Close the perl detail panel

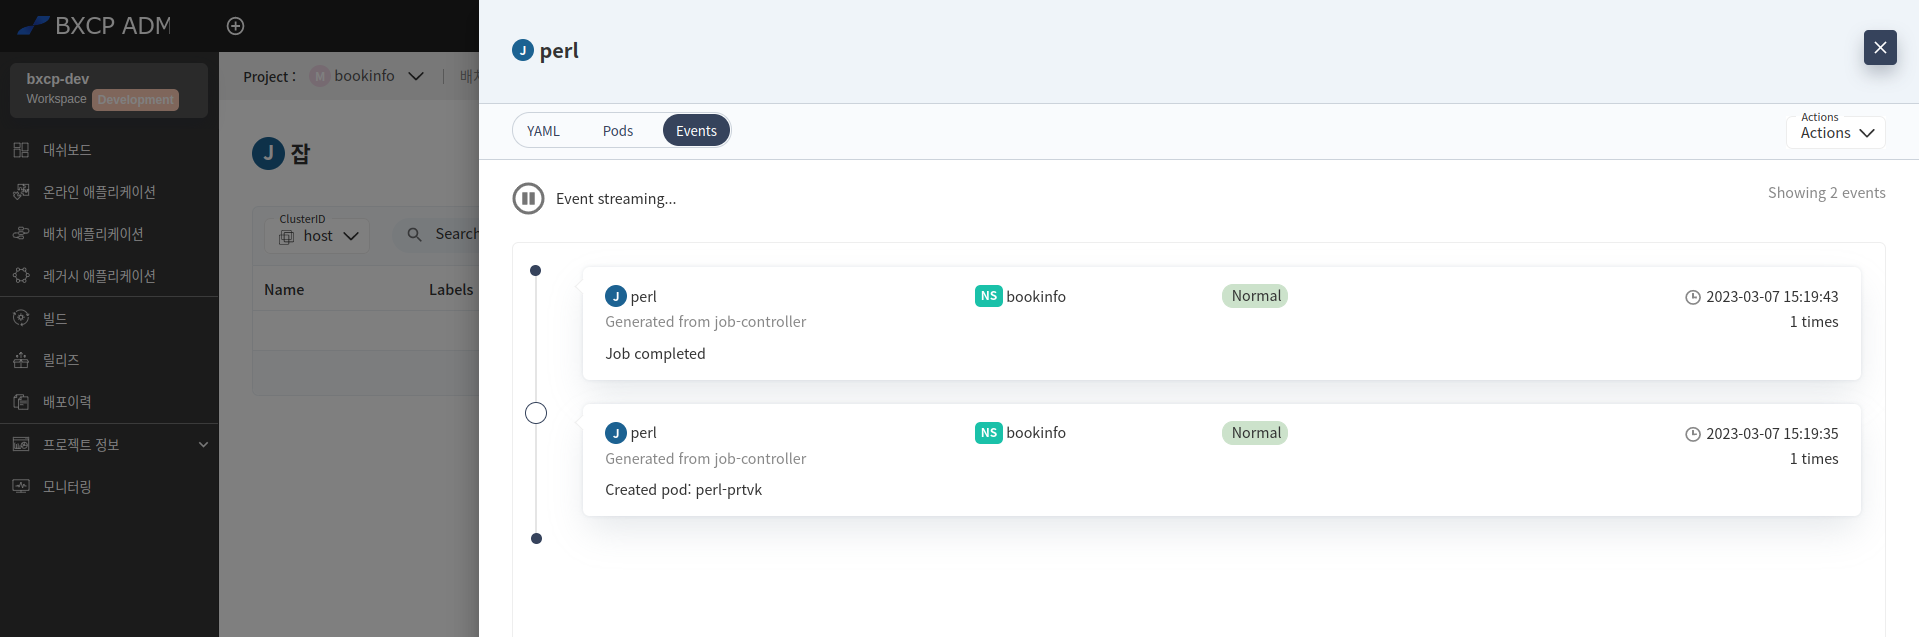coord(1880,47)
